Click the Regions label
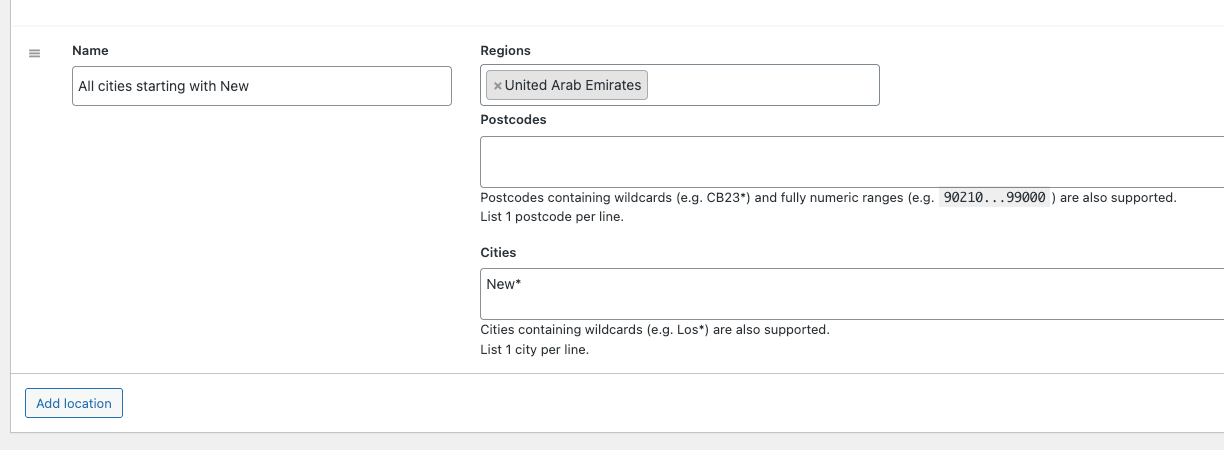1224x450 pixels. pyautogui.click(x=505, y=50)
